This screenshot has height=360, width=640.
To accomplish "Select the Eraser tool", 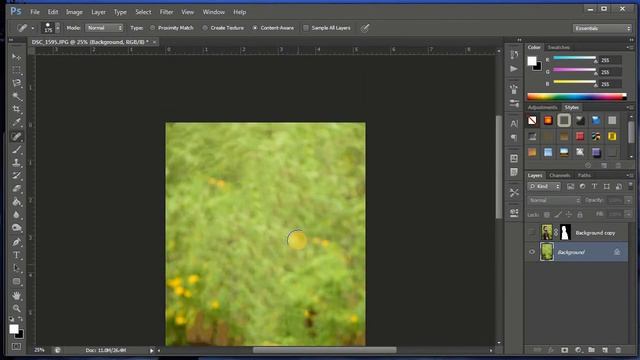I will point(16,189).
